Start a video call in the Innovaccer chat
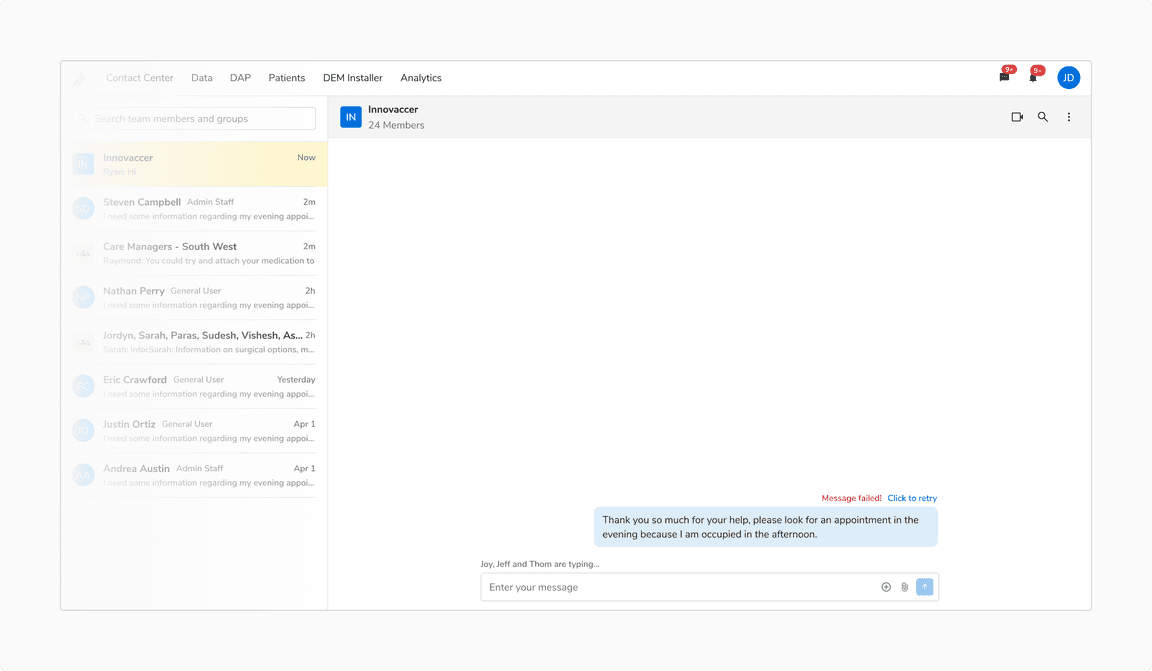Screen dimensions: 1152x671 (x=1017, y=117)
